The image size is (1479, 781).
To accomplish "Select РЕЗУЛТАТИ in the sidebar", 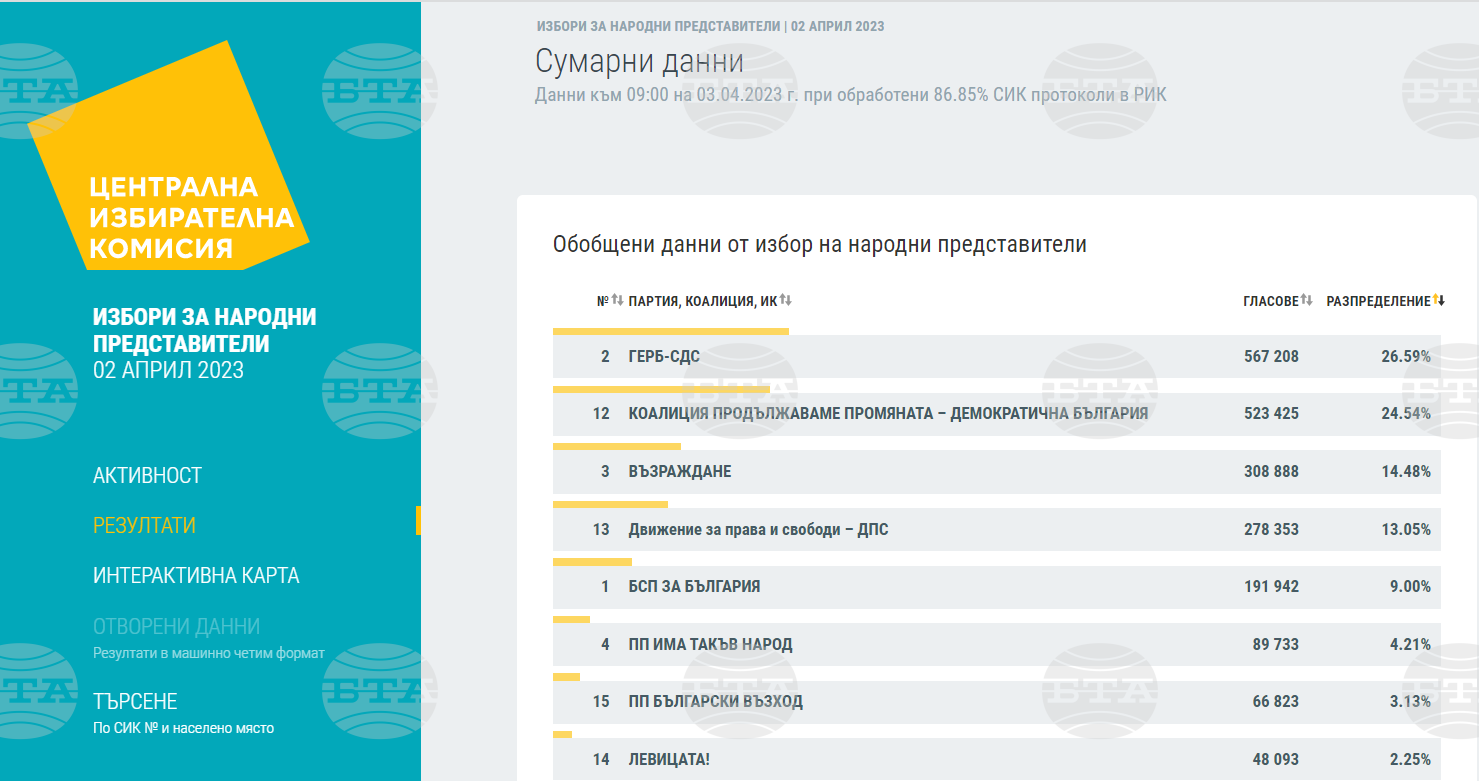I will click(x=144, y=526).
